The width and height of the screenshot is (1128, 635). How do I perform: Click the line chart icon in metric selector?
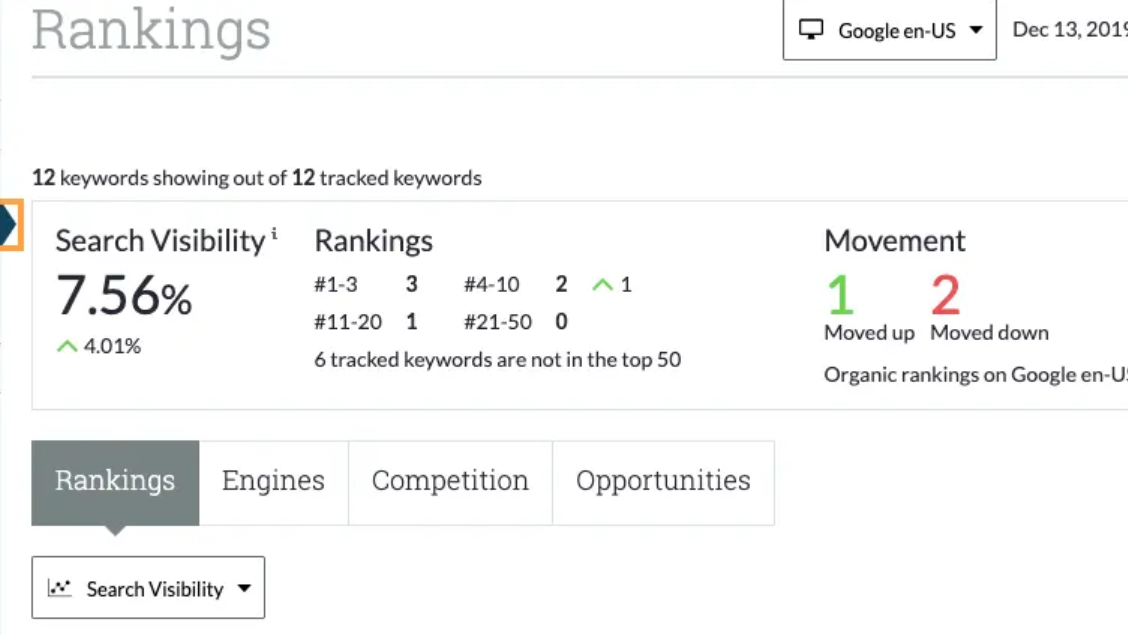tap(60, 588)
